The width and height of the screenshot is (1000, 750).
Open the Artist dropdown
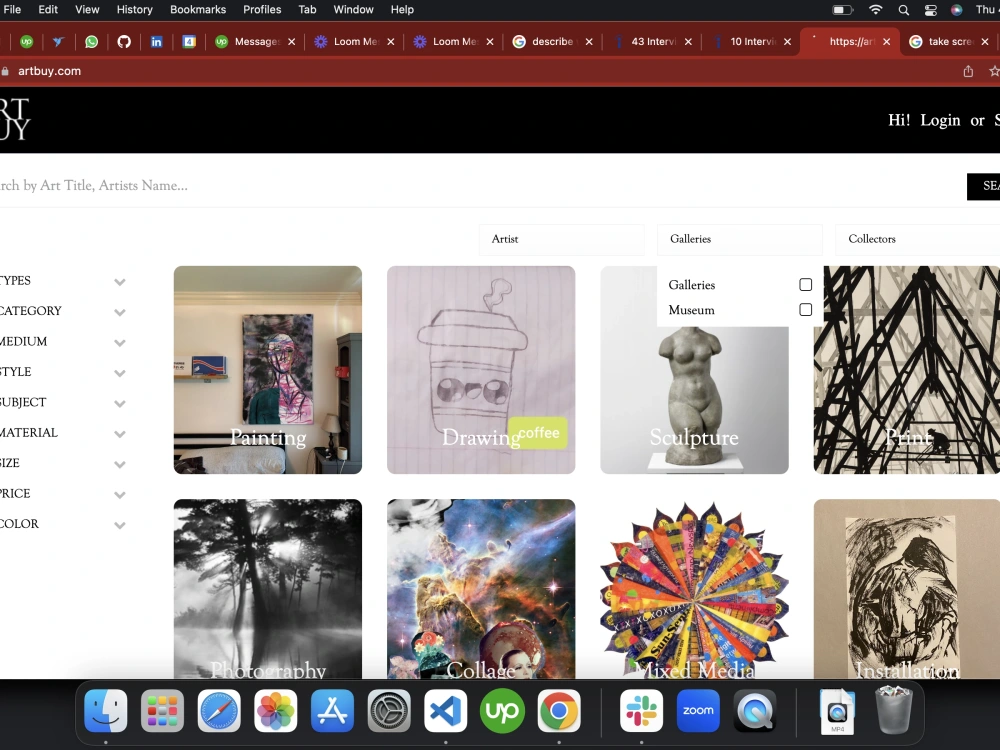pyautogui.click(x=561, y=239)
